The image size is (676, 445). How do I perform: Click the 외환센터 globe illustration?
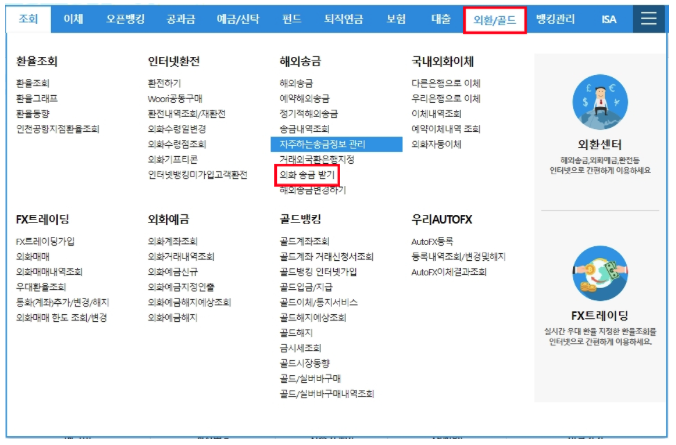pyautogui.click(x=600, y=102)
